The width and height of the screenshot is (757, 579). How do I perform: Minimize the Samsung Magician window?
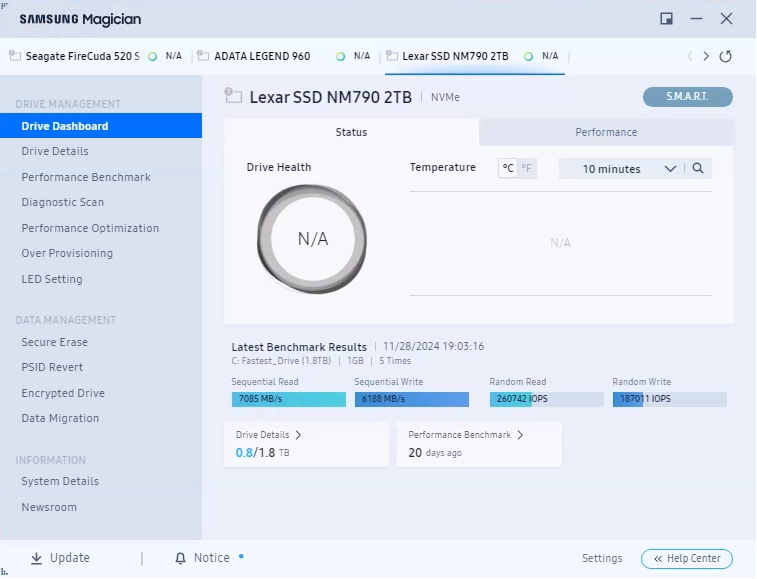click(696, 19)
